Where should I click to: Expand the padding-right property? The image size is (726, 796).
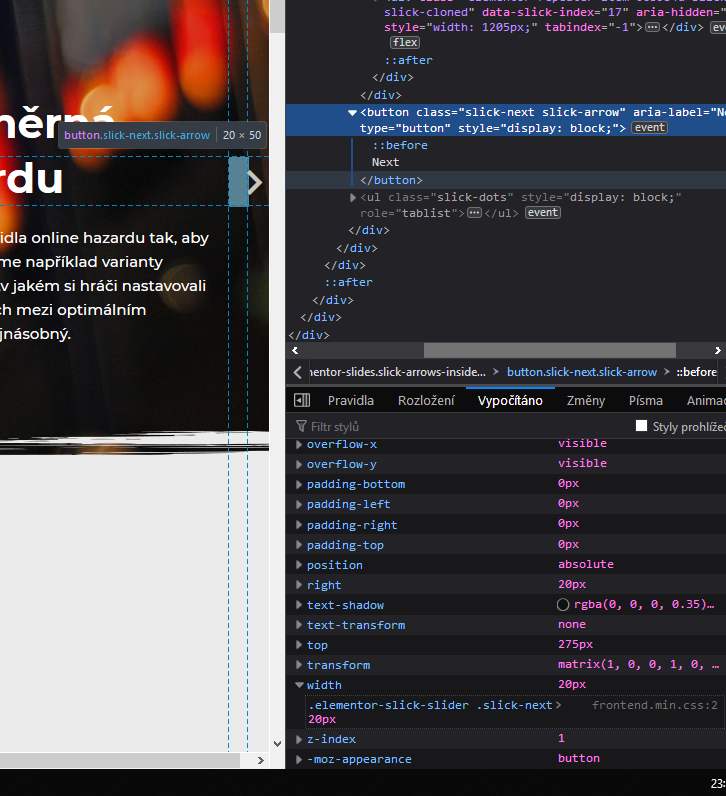pos(299,525)
